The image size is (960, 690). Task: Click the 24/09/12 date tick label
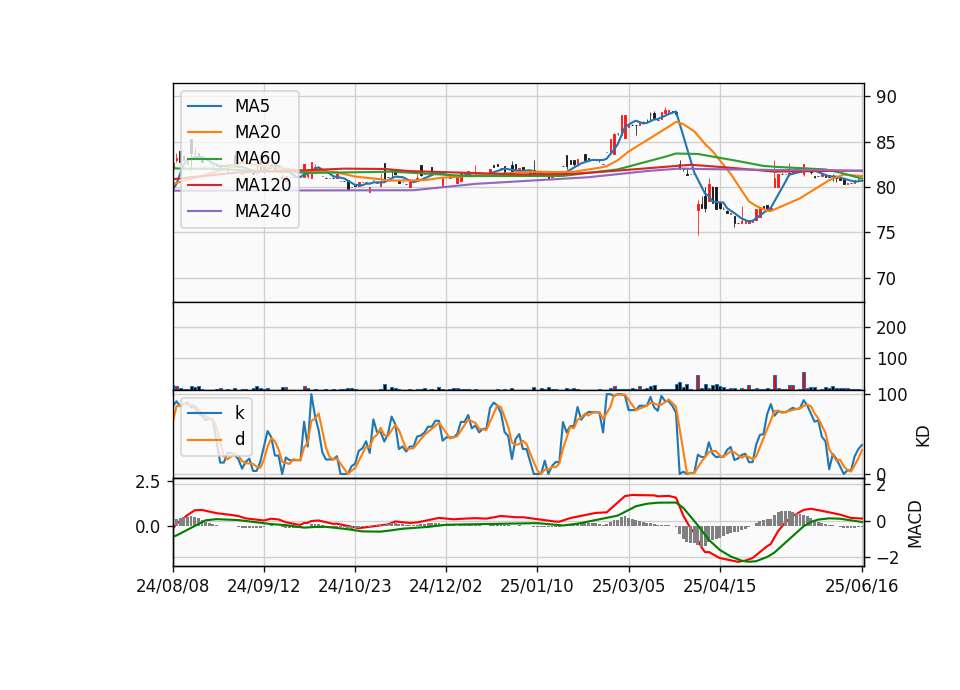point(264,586)
